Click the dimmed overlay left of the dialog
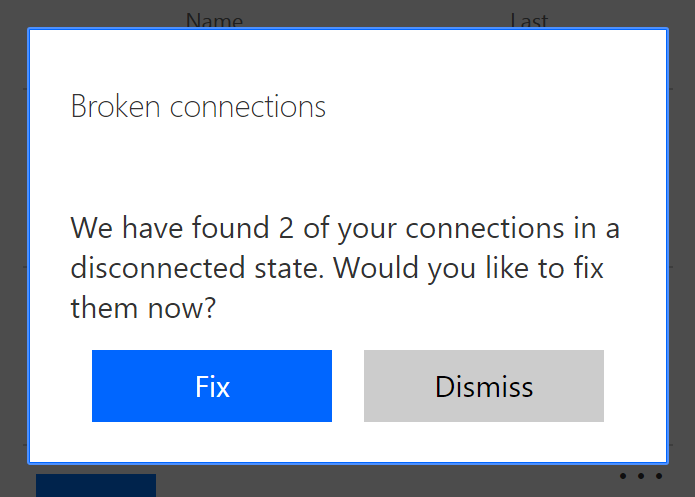 (x=13, y=250)
